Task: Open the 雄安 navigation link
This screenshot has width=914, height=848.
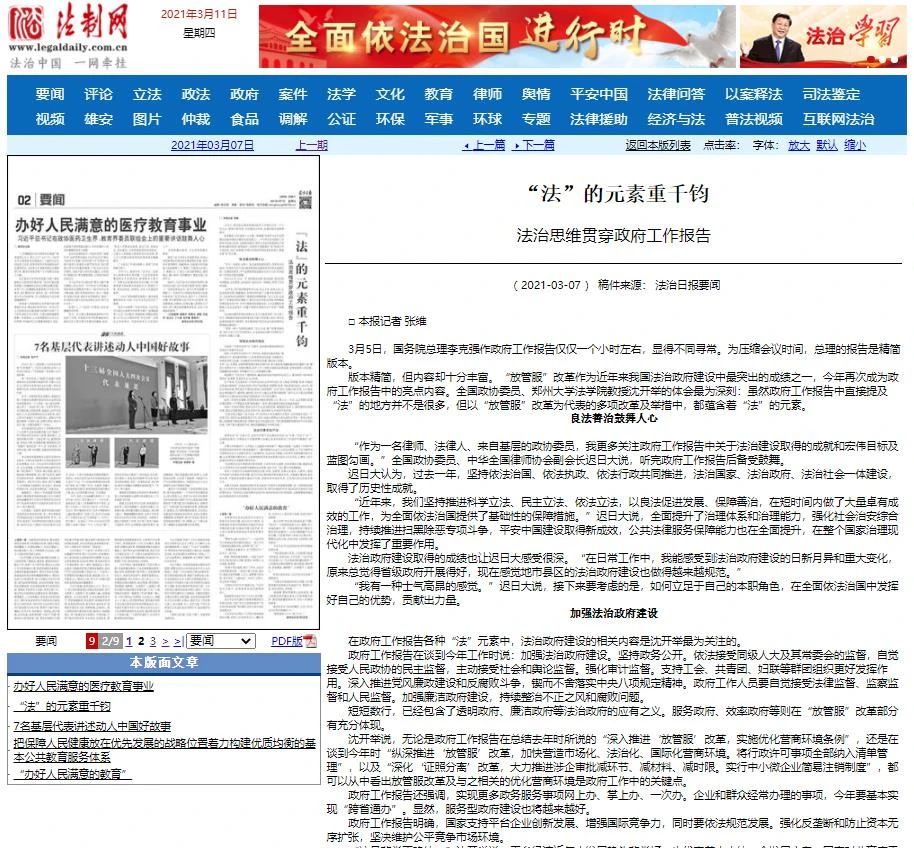Action: click(98, 119)
